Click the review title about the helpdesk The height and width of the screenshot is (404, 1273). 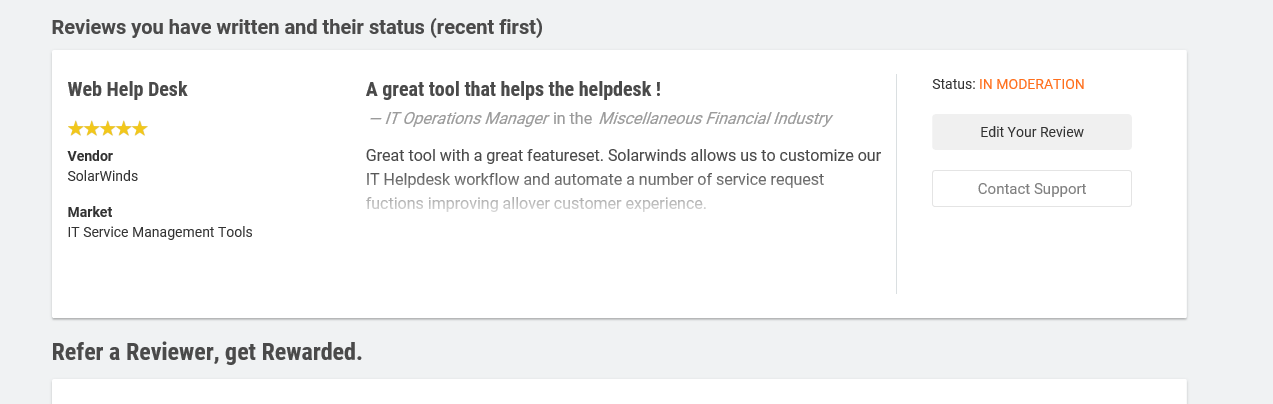513,89
